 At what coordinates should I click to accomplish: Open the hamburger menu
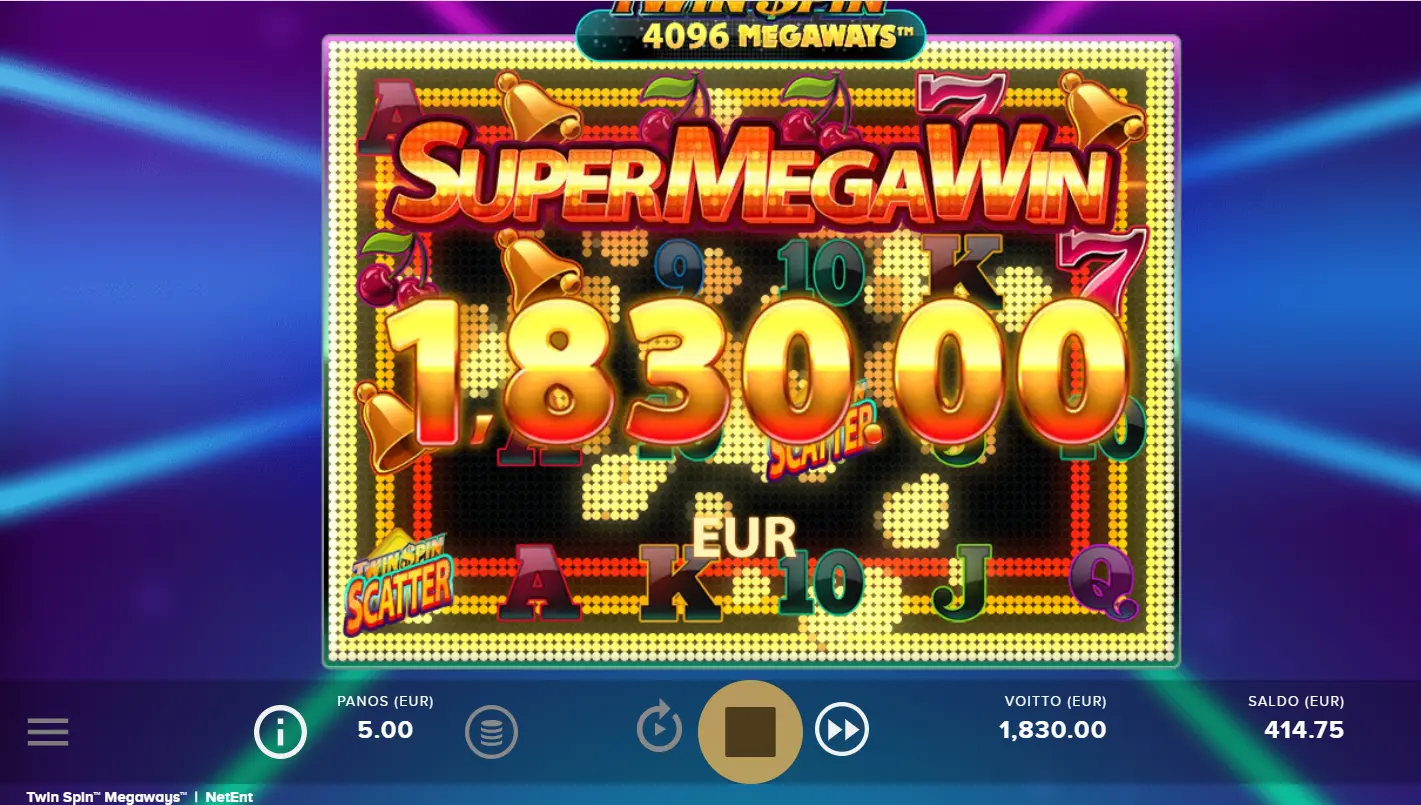point(48,732)
